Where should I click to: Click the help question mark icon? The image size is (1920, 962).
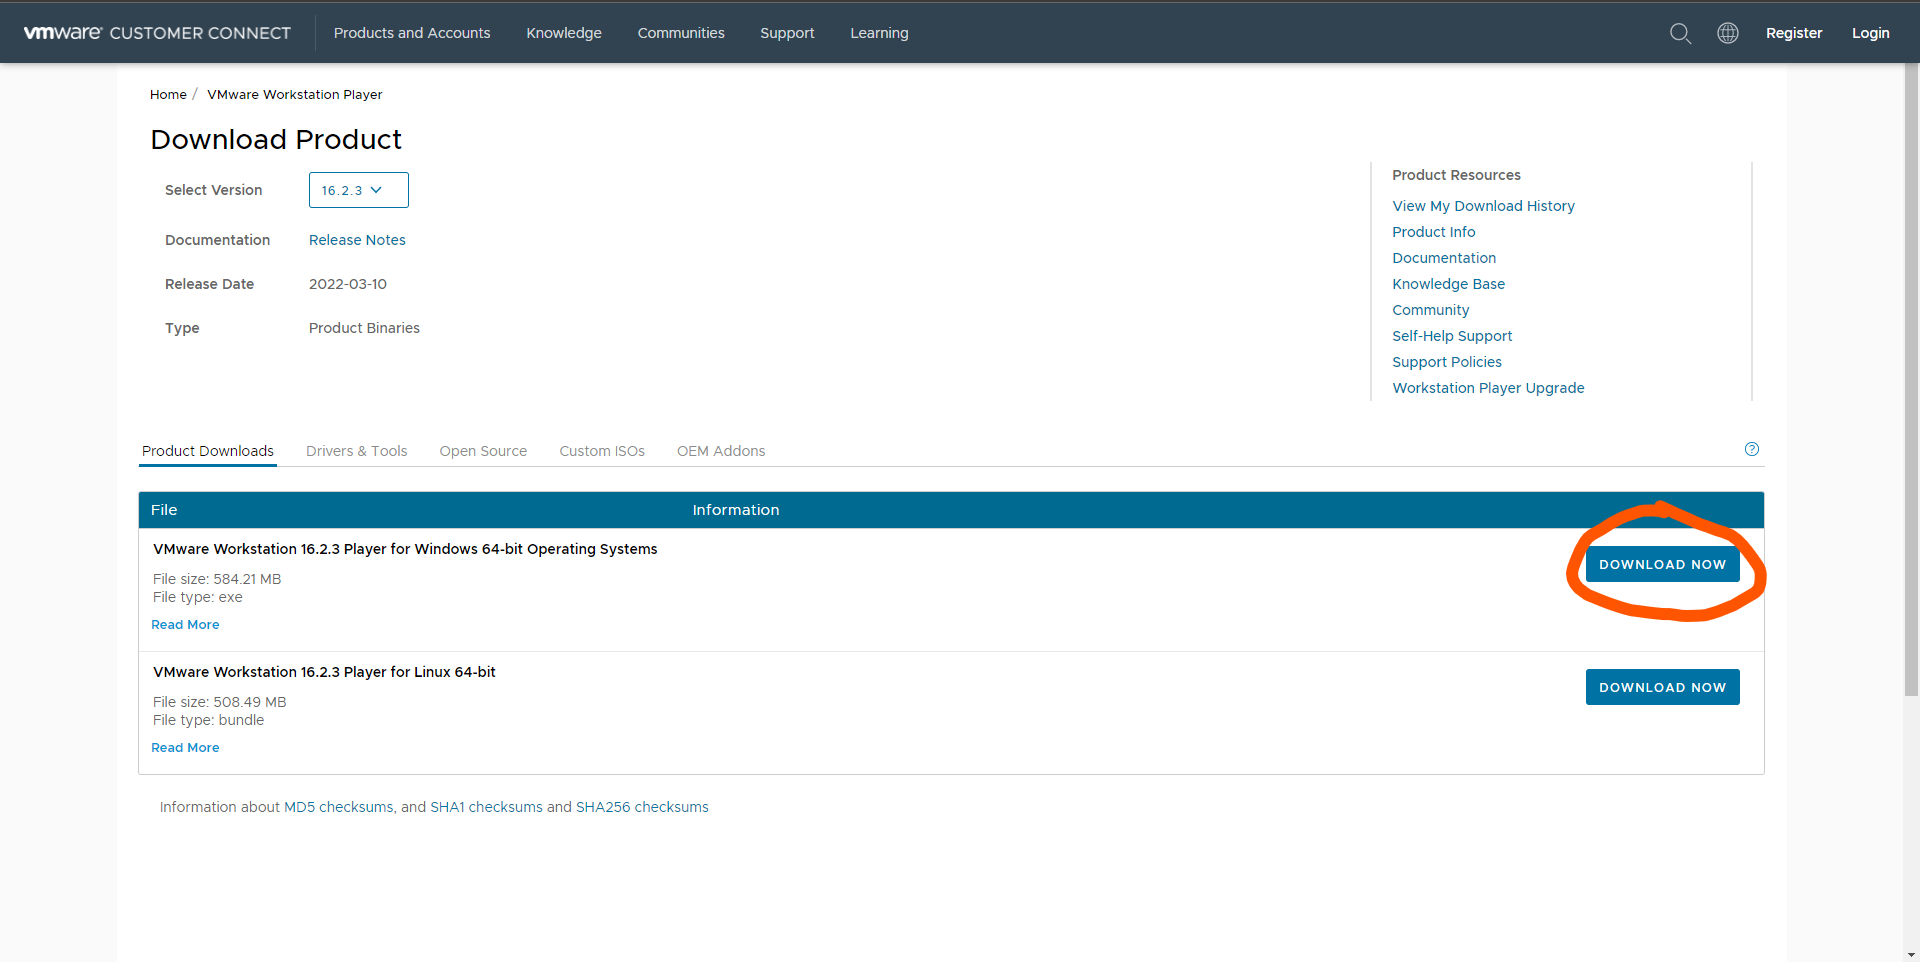(1752, 449)
